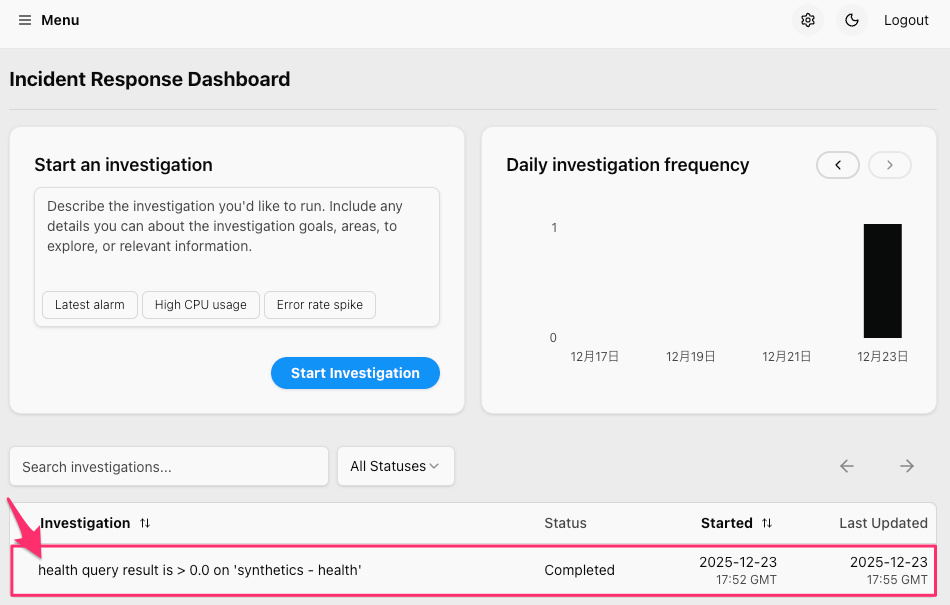The height and width of the screenshot is (605, 950).
Task: Sort by Started column arrows
Action: 767,523
